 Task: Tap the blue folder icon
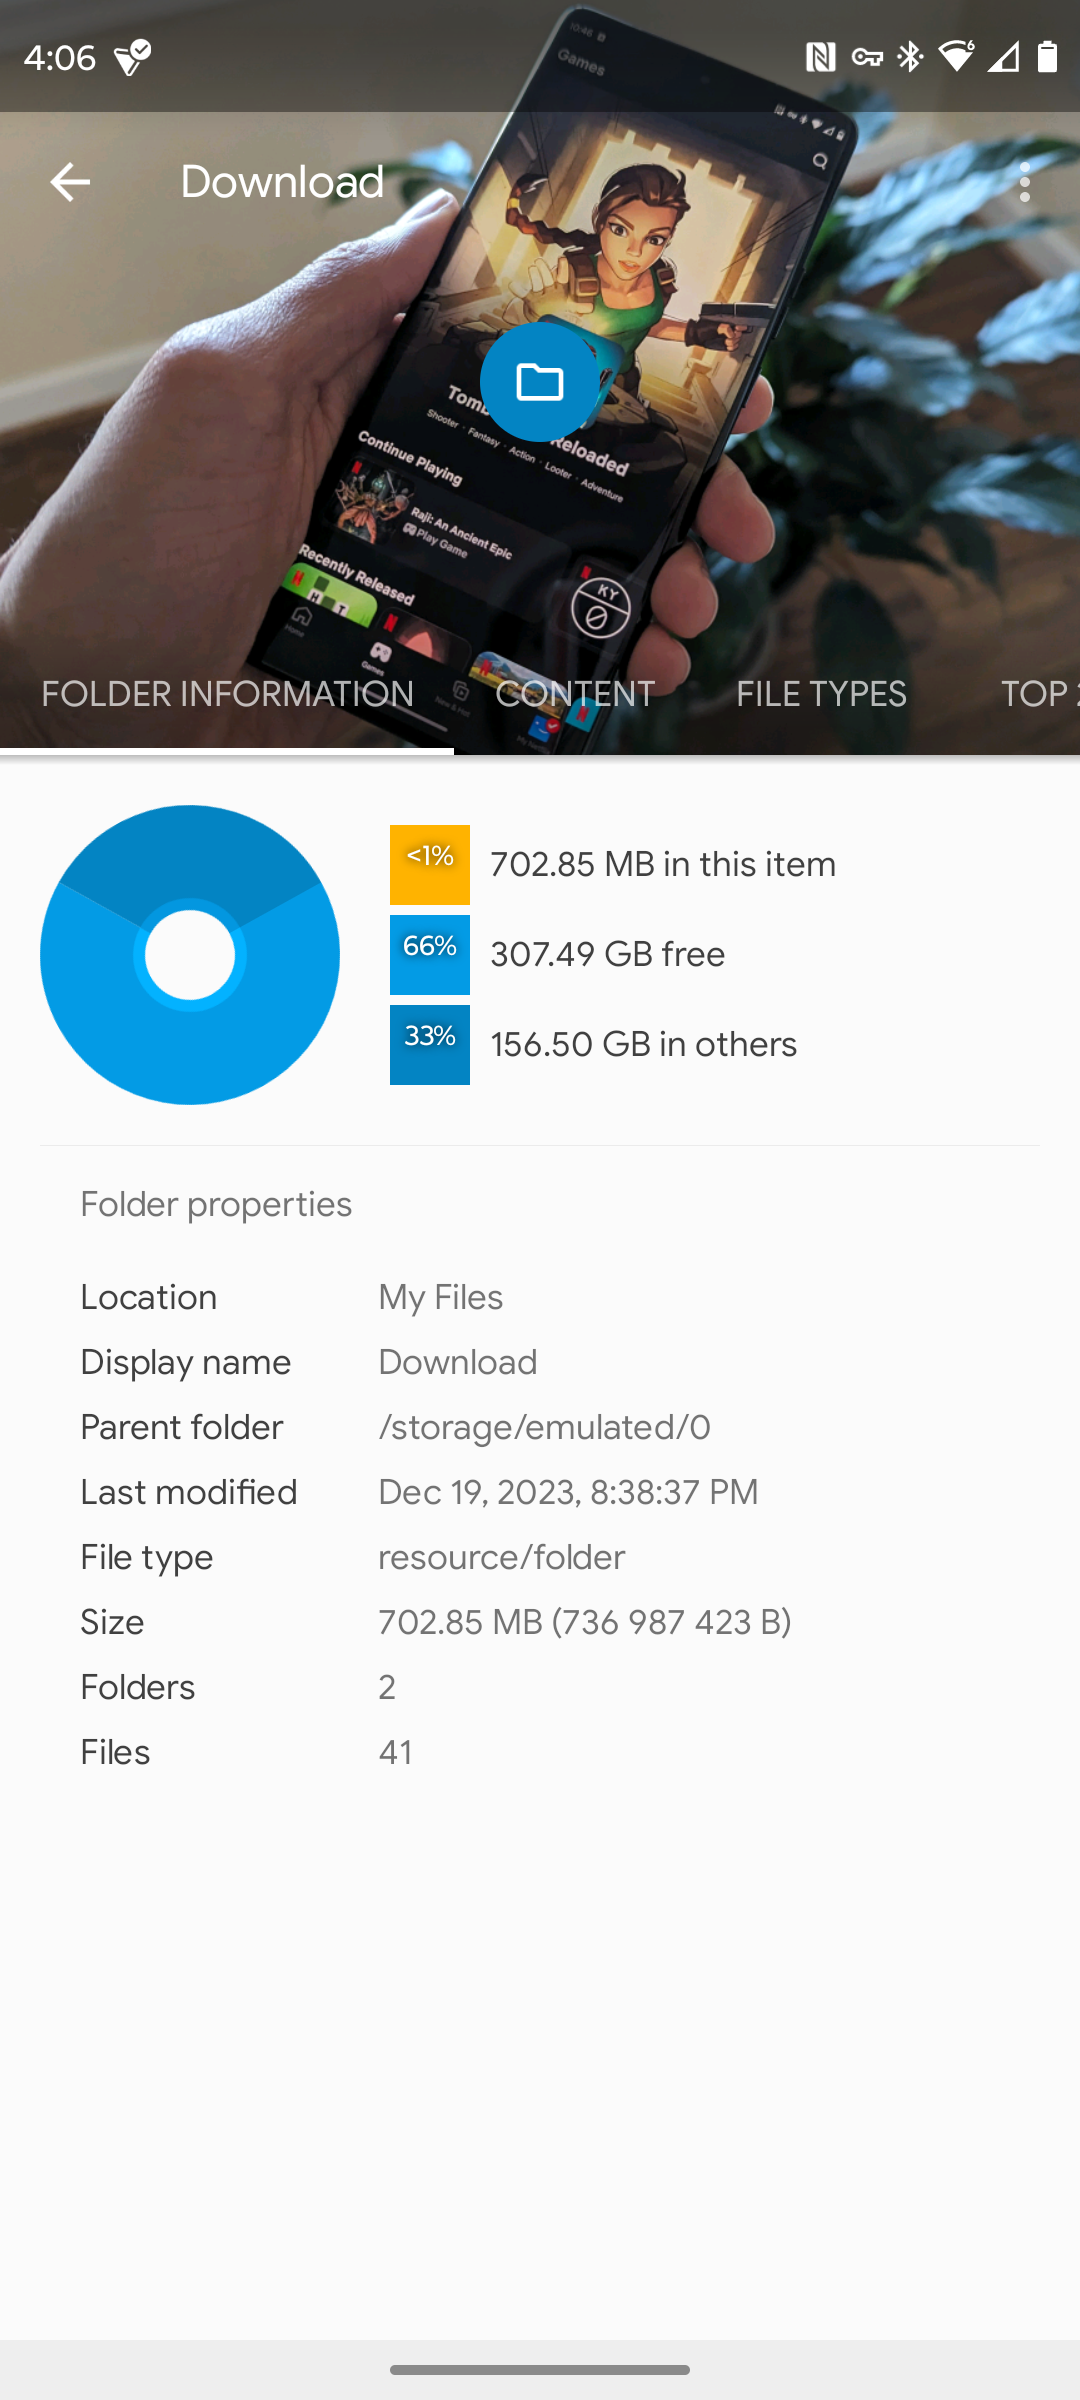539,382
